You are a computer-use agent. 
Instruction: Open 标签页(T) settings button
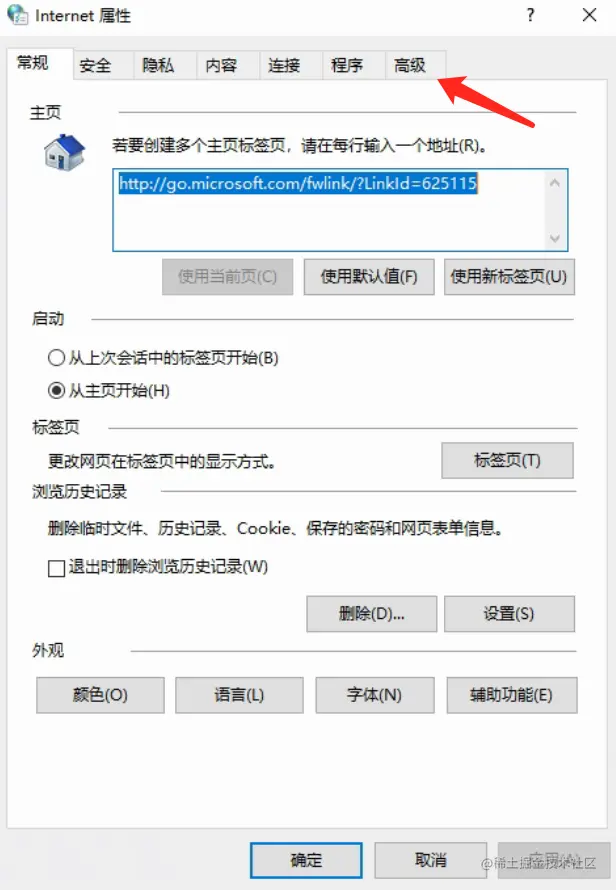point(507,460)
